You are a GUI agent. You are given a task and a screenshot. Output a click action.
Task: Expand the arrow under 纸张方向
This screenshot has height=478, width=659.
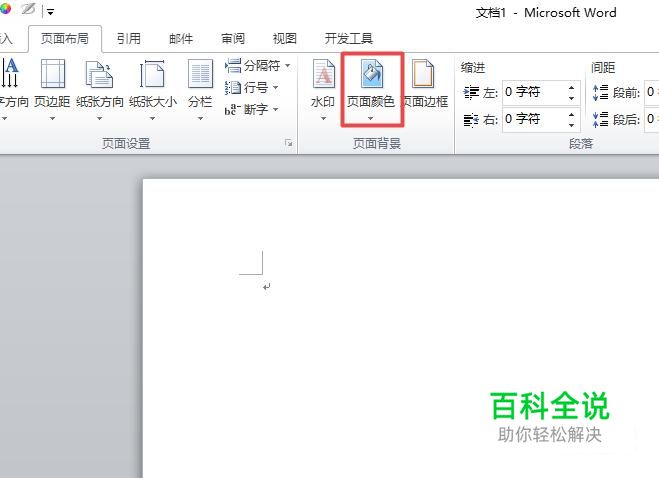click(x=100, y=119)
